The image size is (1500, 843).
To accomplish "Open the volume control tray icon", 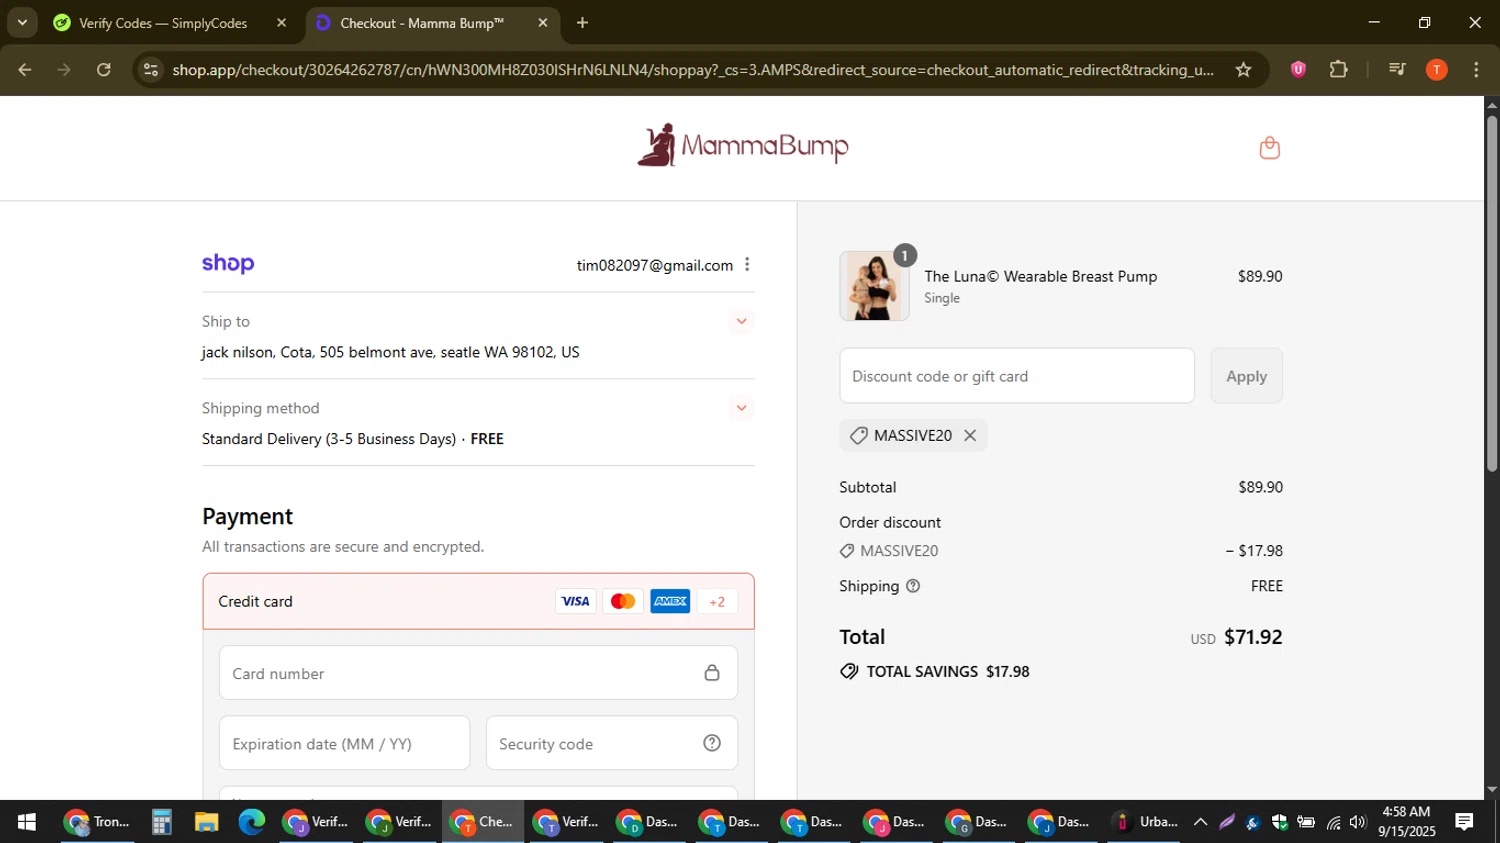I will coord(1357,822).
